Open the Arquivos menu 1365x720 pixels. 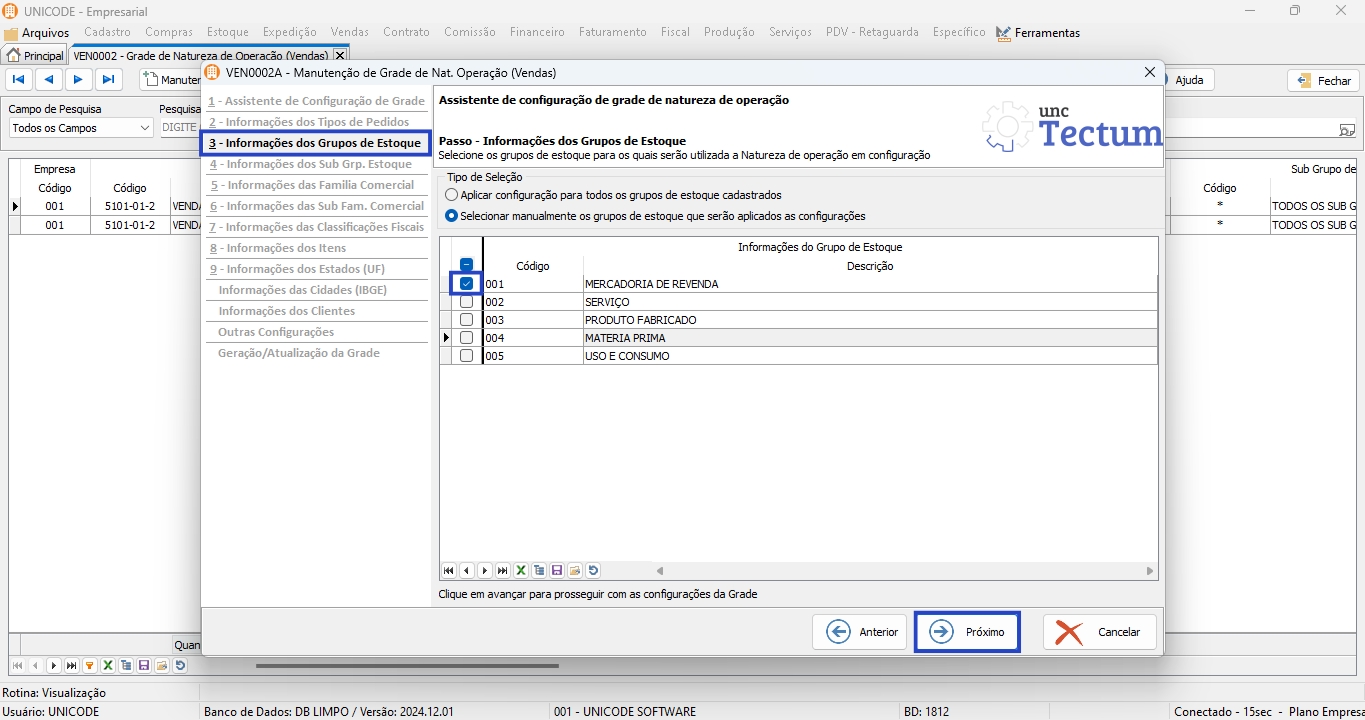(45, 33)
